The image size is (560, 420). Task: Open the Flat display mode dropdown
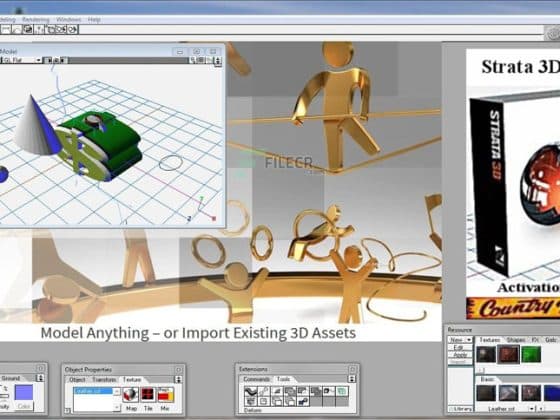[39, 60]
